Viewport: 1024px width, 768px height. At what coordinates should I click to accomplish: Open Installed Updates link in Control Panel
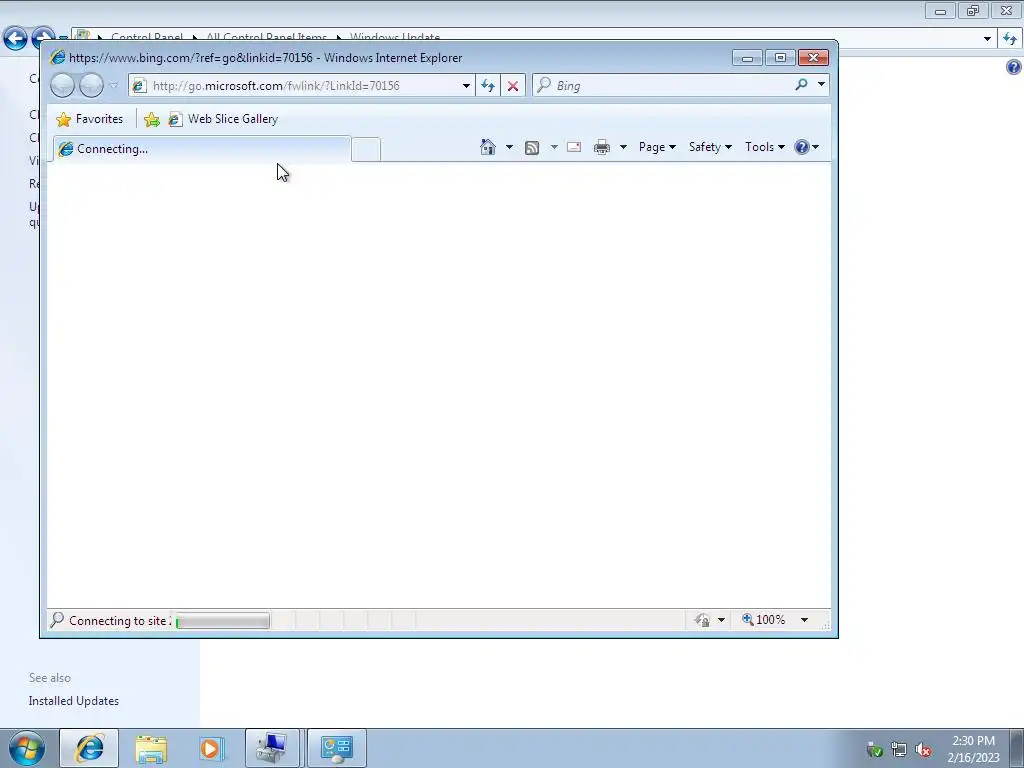coord(74,701)
